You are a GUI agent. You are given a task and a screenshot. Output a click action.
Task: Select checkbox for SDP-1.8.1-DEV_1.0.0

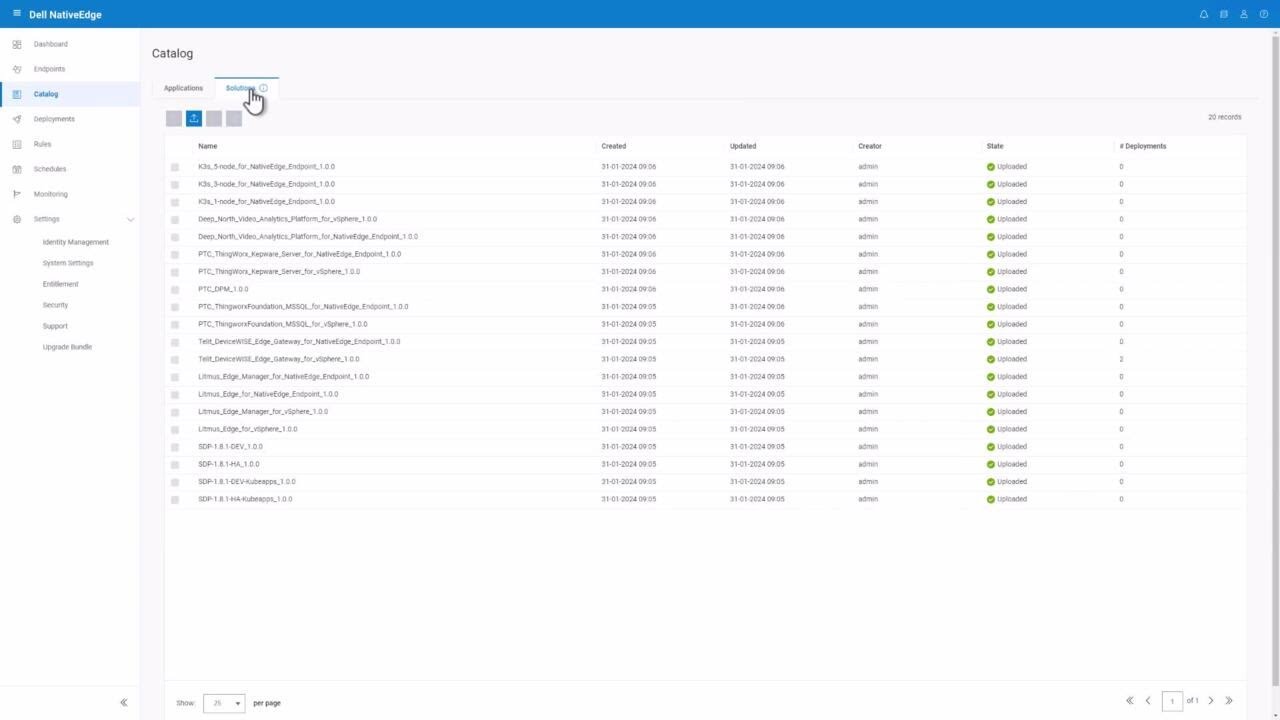point(175,447)
